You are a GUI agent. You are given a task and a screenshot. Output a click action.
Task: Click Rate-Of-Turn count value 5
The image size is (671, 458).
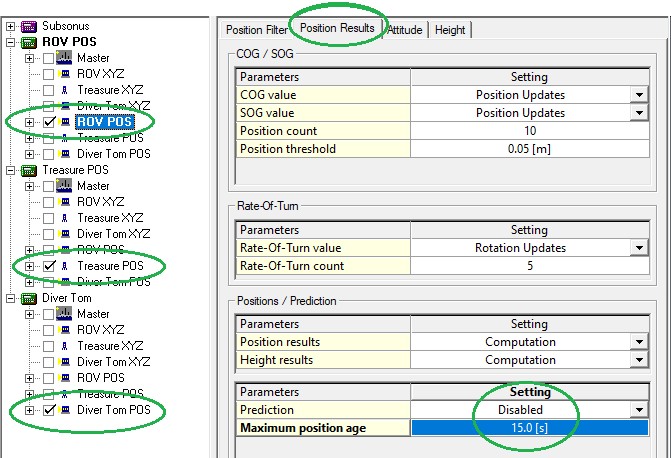530,266
